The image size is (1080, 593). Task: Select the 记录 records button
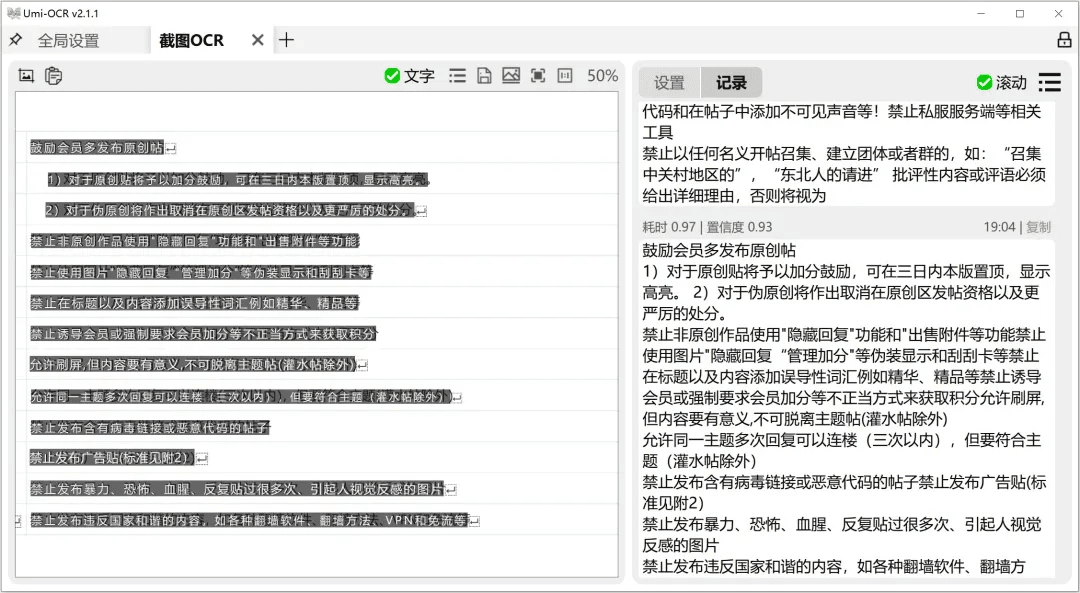[x=729, y=81]
